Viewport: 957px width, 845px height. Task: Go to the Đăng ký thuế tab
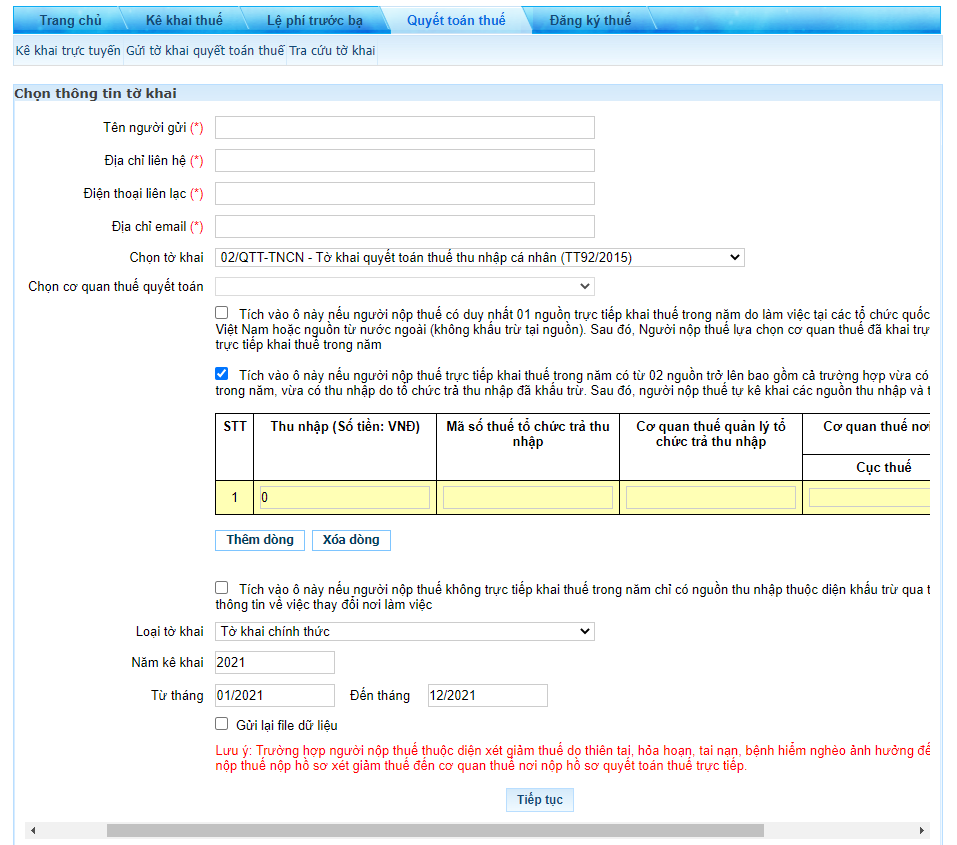coord(590,20)
